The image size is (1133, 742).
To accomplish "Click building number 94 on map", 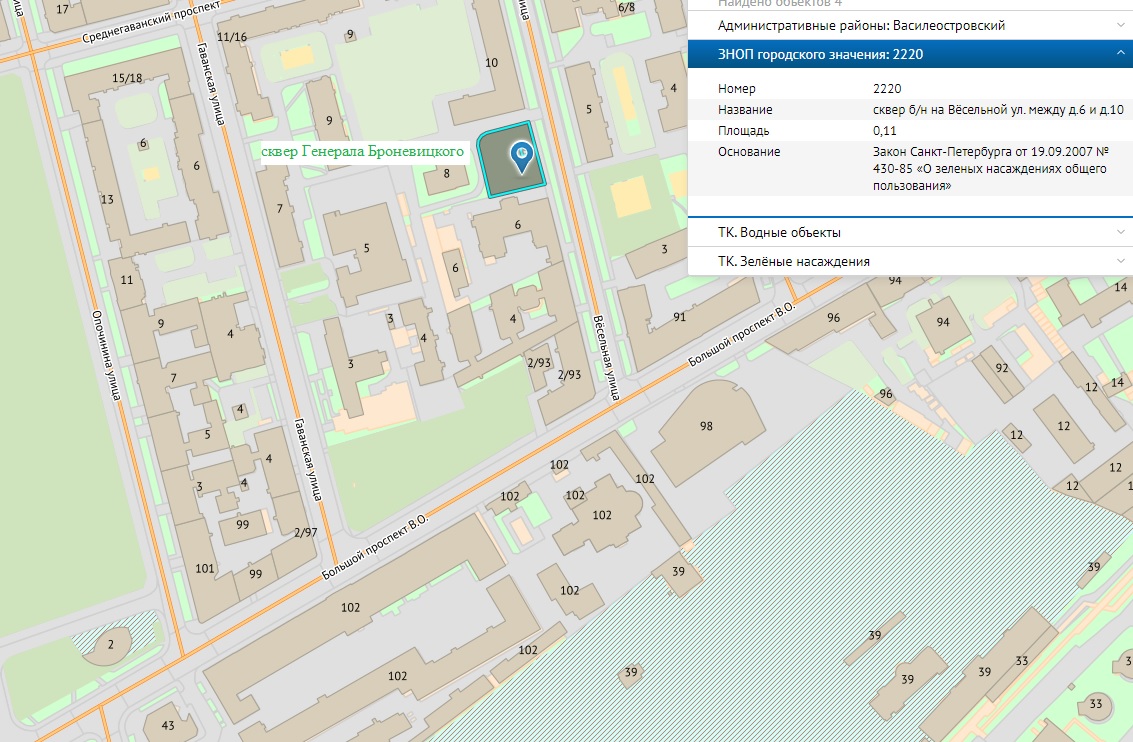I will [942, 322].
